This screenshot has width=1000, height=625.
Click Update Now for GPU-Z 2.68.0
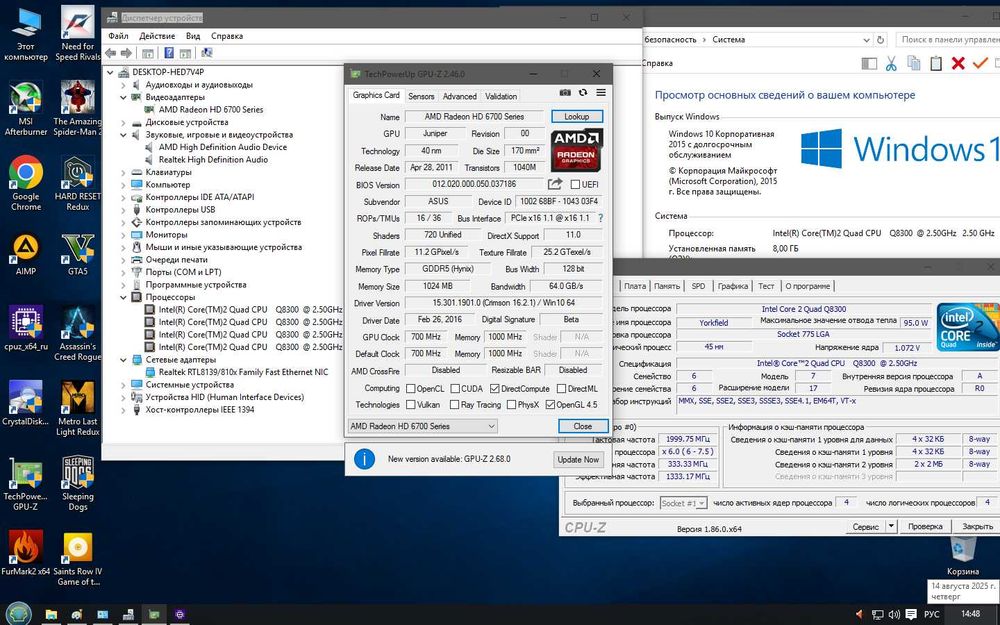(578, 459)
